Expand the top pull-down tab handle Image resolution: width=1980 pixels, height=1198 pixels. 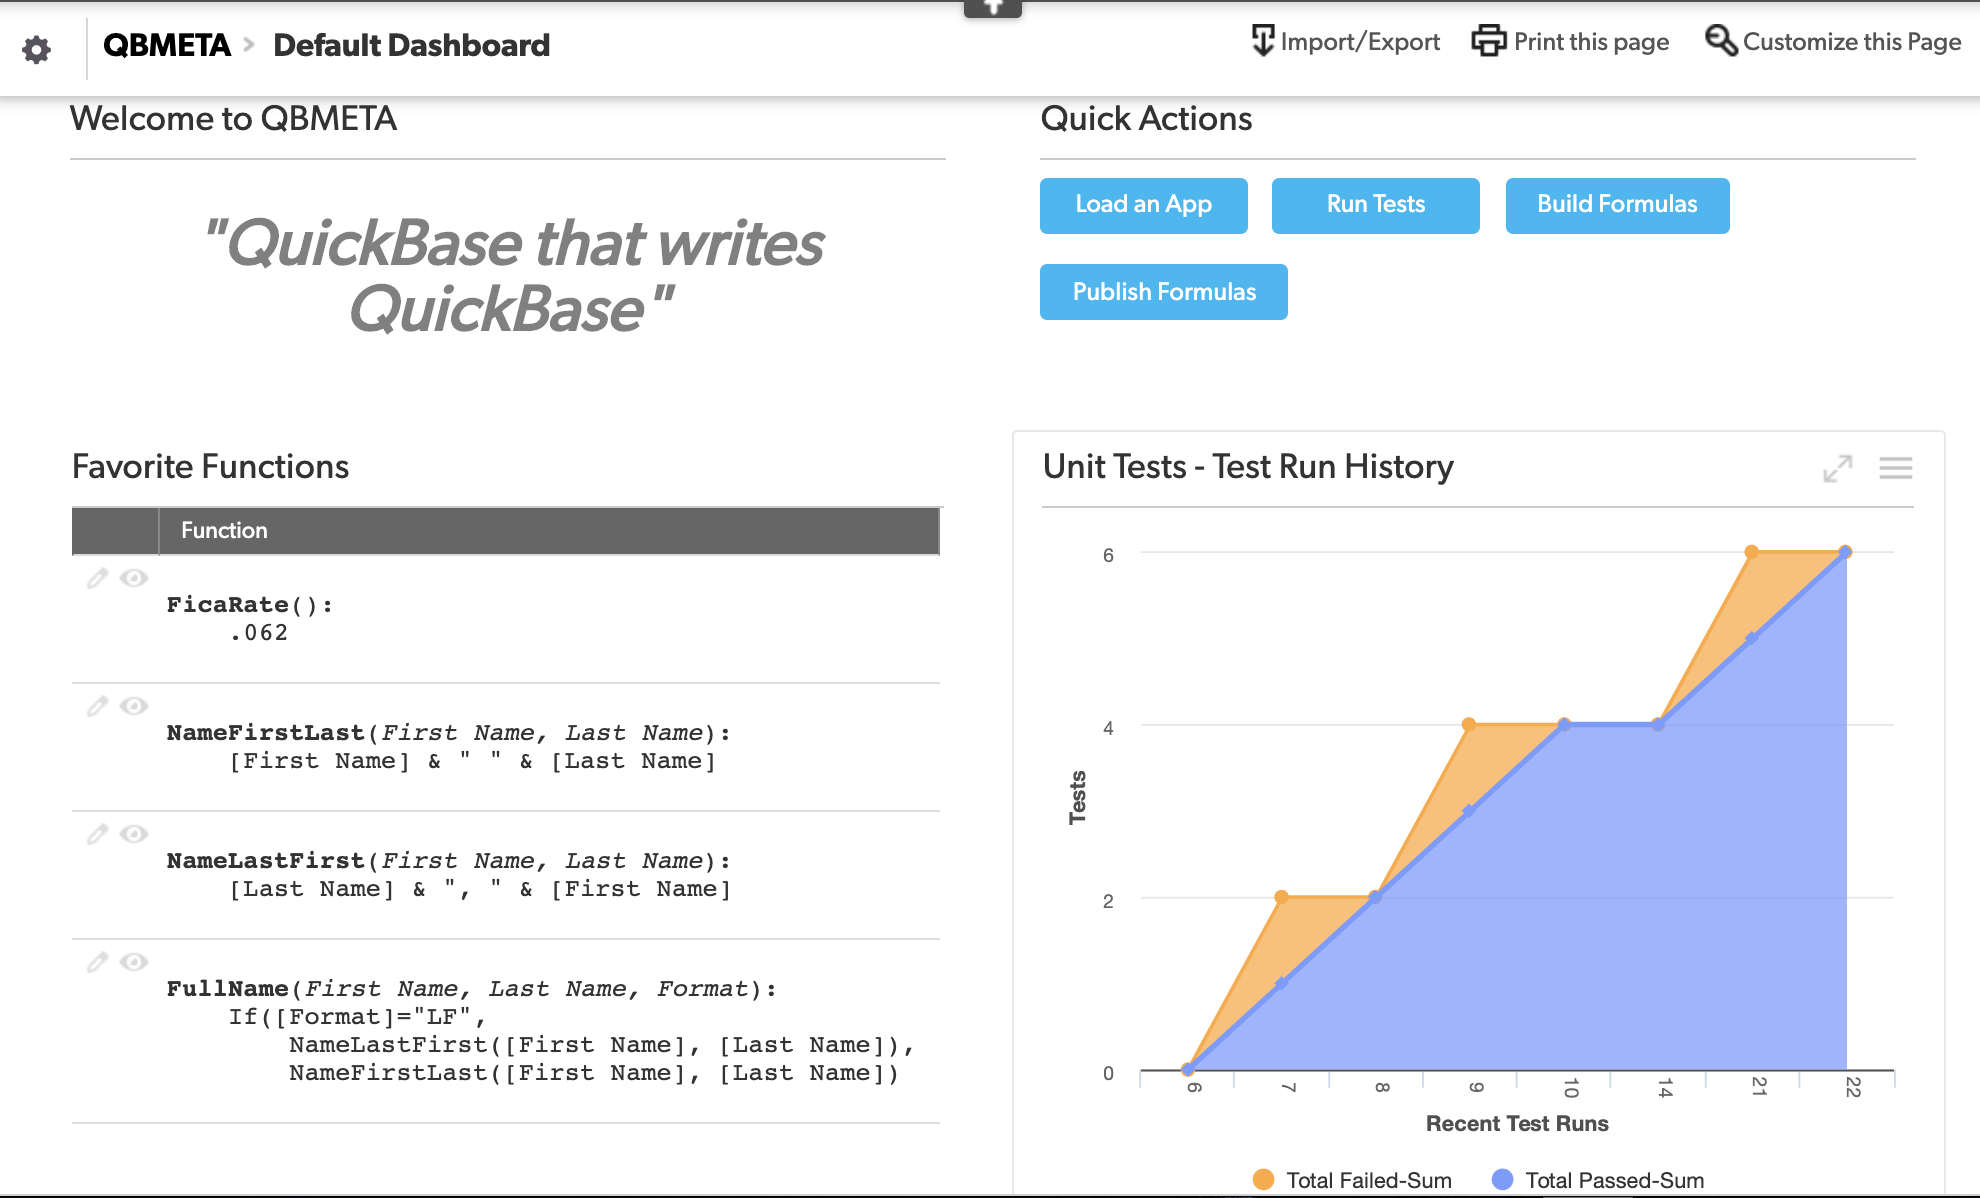992,8
